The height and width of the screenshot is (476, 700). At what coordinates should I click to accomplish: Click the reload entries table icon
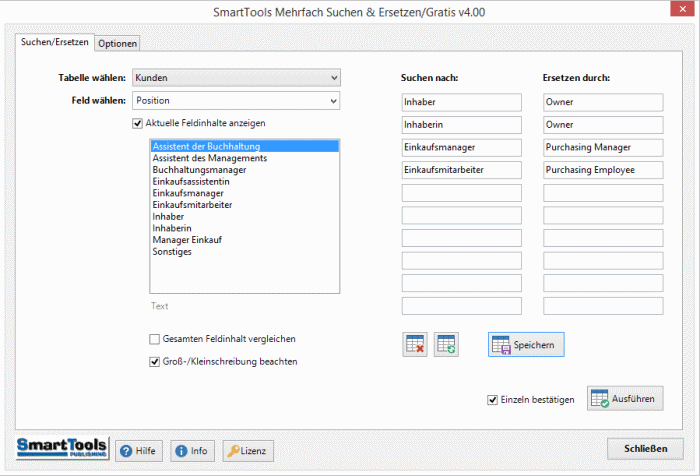point(446,344)
